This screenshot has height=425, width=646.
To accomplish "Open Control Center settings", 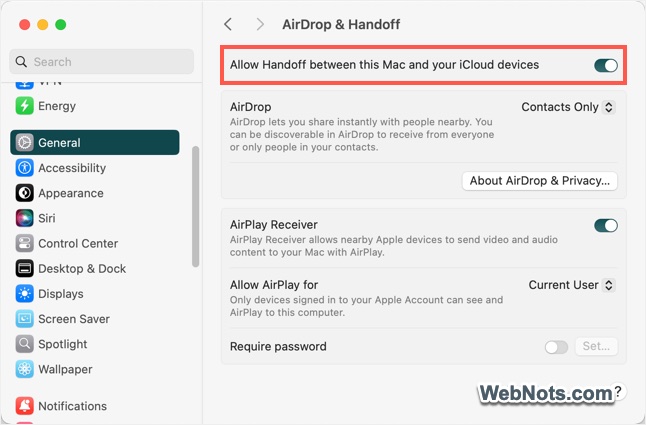I will point(95,243).
